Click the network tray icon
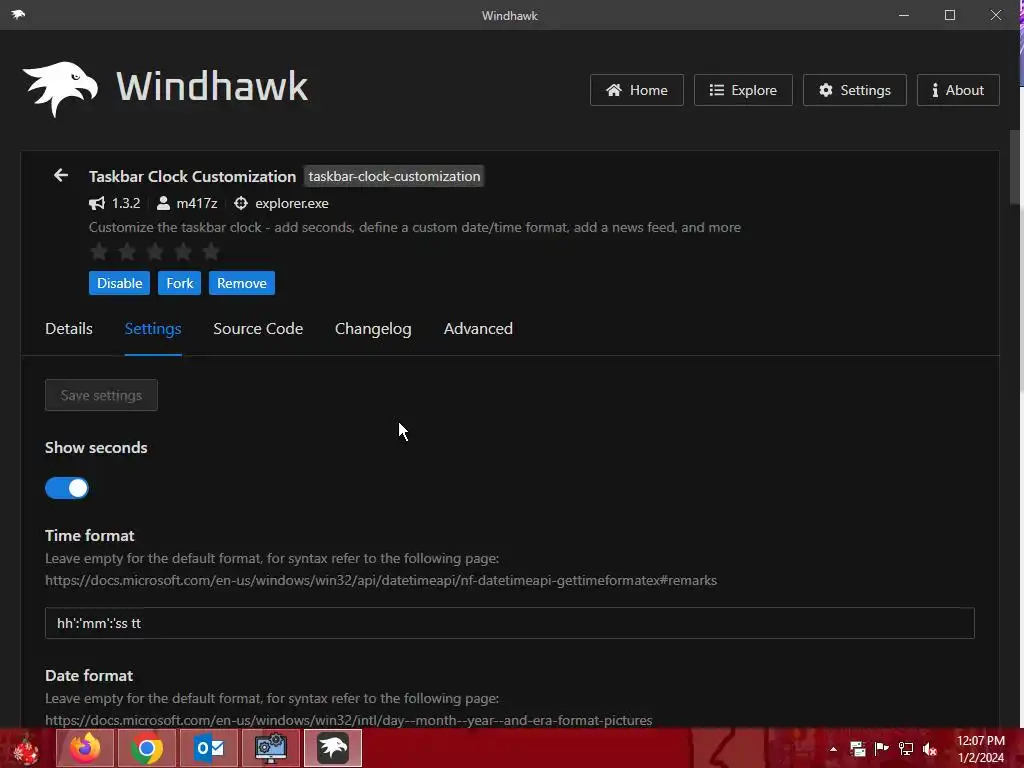The height and width of the screenshot is (768, 1024). [x=906, y=749]
